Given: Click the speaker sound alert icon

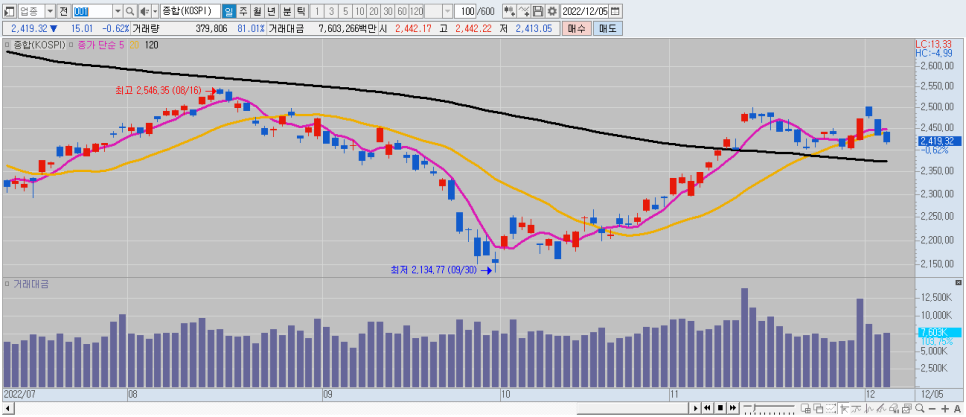Looking at the screenshot, I should pyautogui.click(x=144, y=11).
